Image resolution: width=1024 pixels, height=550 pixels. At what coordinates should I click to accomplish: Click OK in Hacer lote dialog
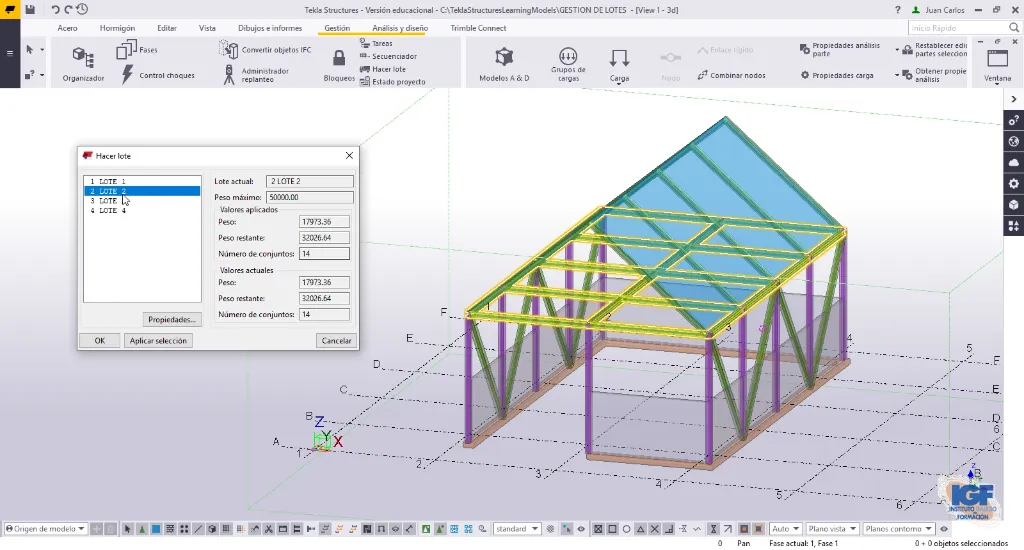point(99,340)
